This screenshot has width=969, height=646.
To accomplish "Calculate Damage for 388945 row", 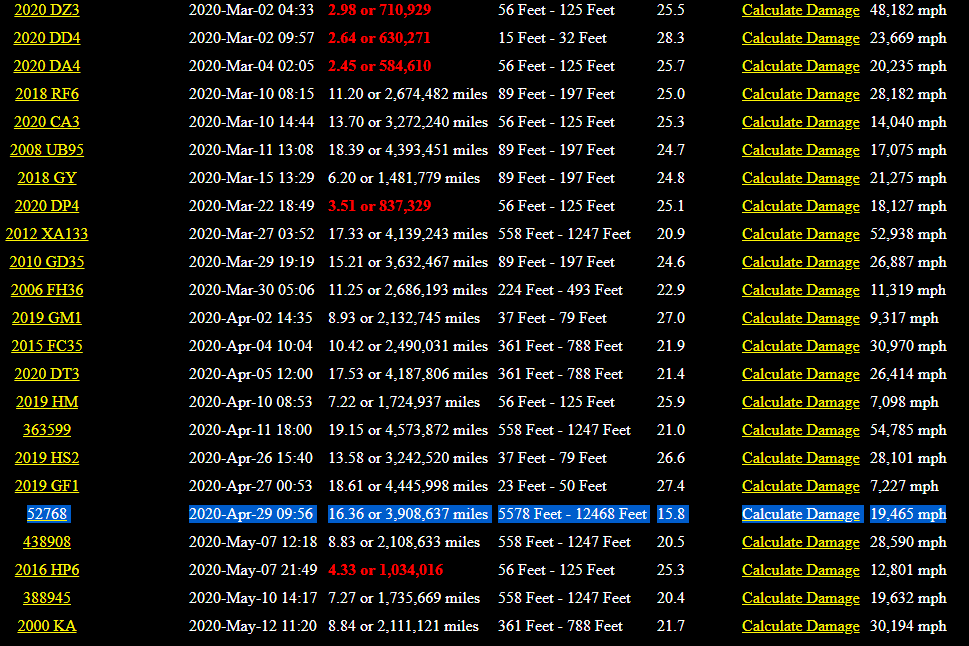I will [800, 598].
